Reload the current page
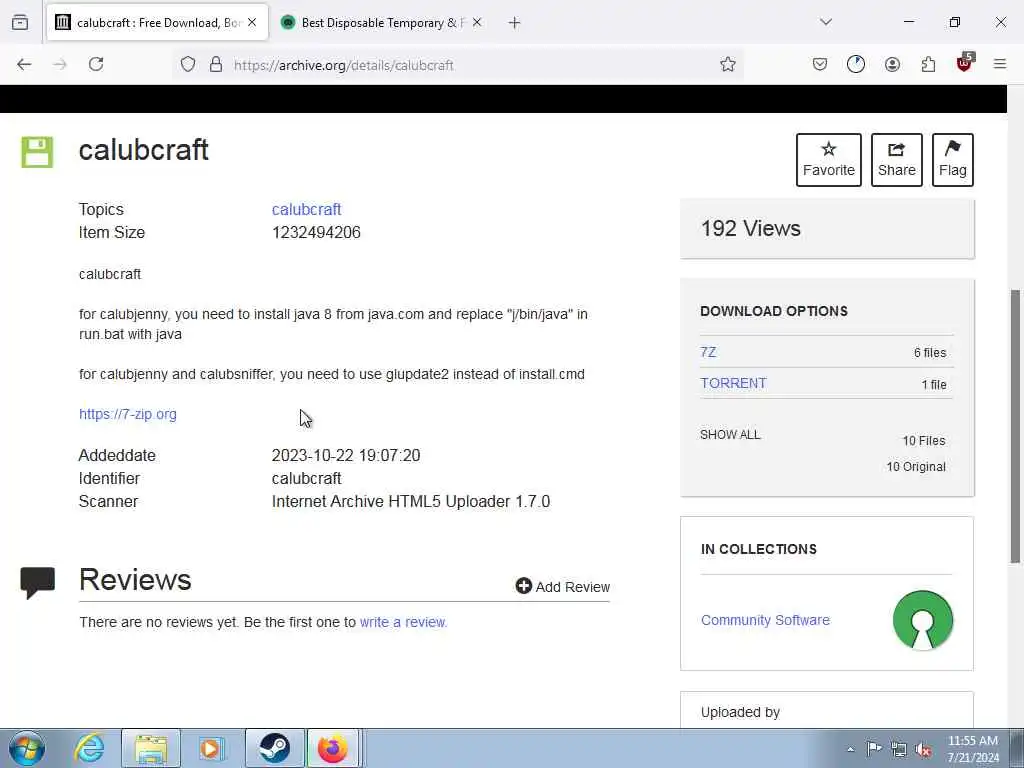 96,64
